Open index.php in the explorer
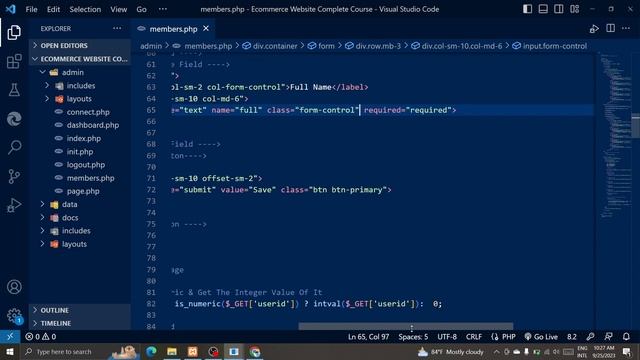 (x=84, y=138)
